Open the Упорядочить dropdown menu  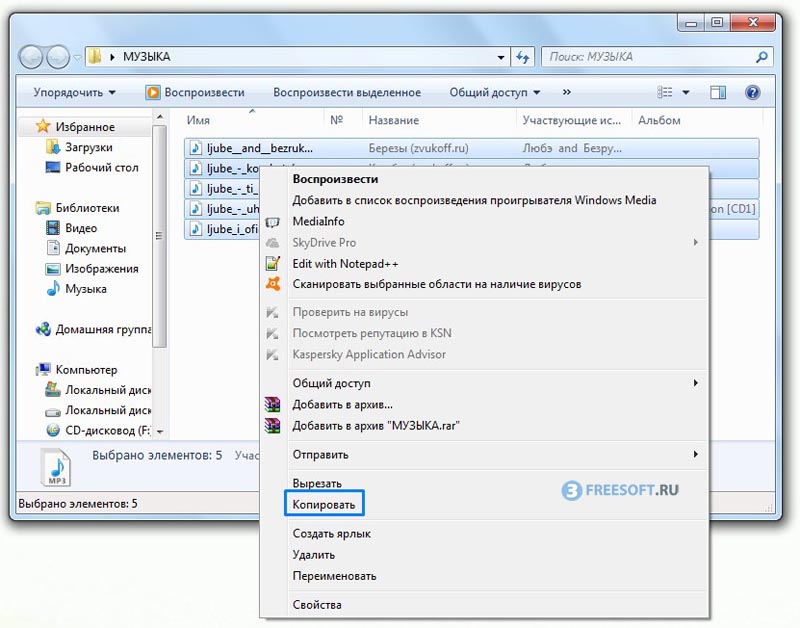(74, 92)
